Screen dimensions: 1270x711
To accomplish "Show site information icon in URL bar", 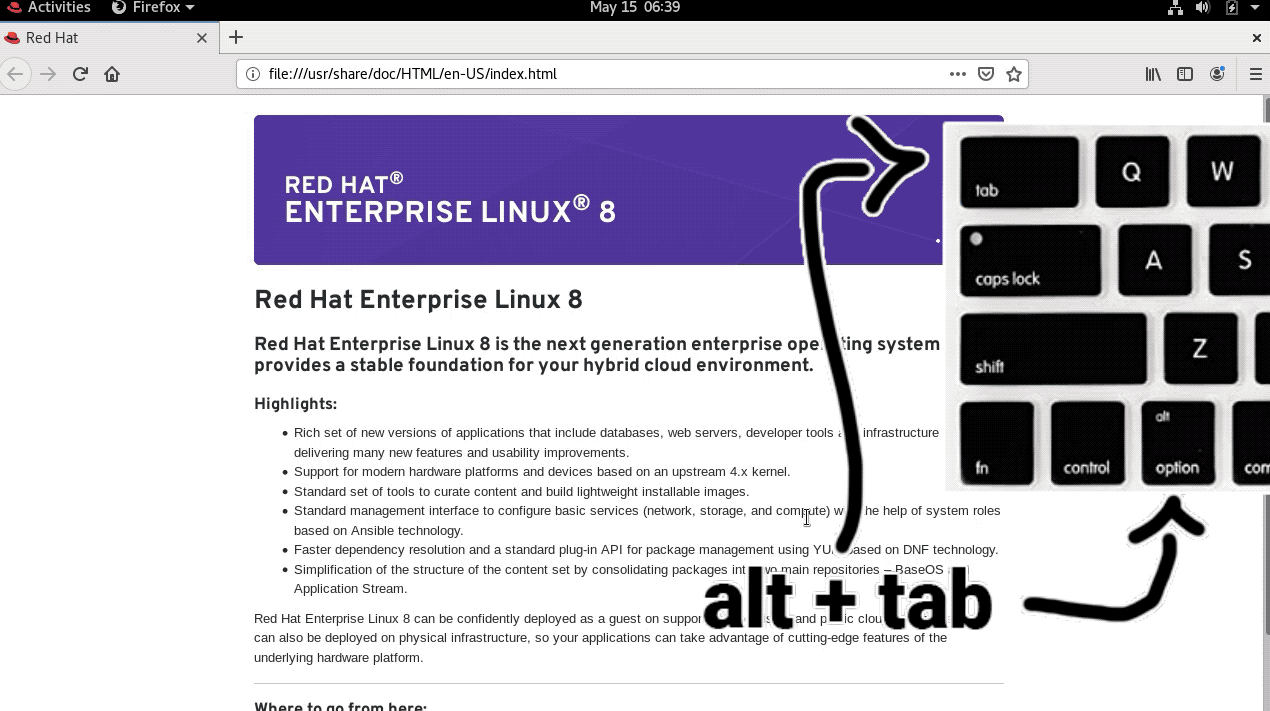I will click(x=252, y=74).
